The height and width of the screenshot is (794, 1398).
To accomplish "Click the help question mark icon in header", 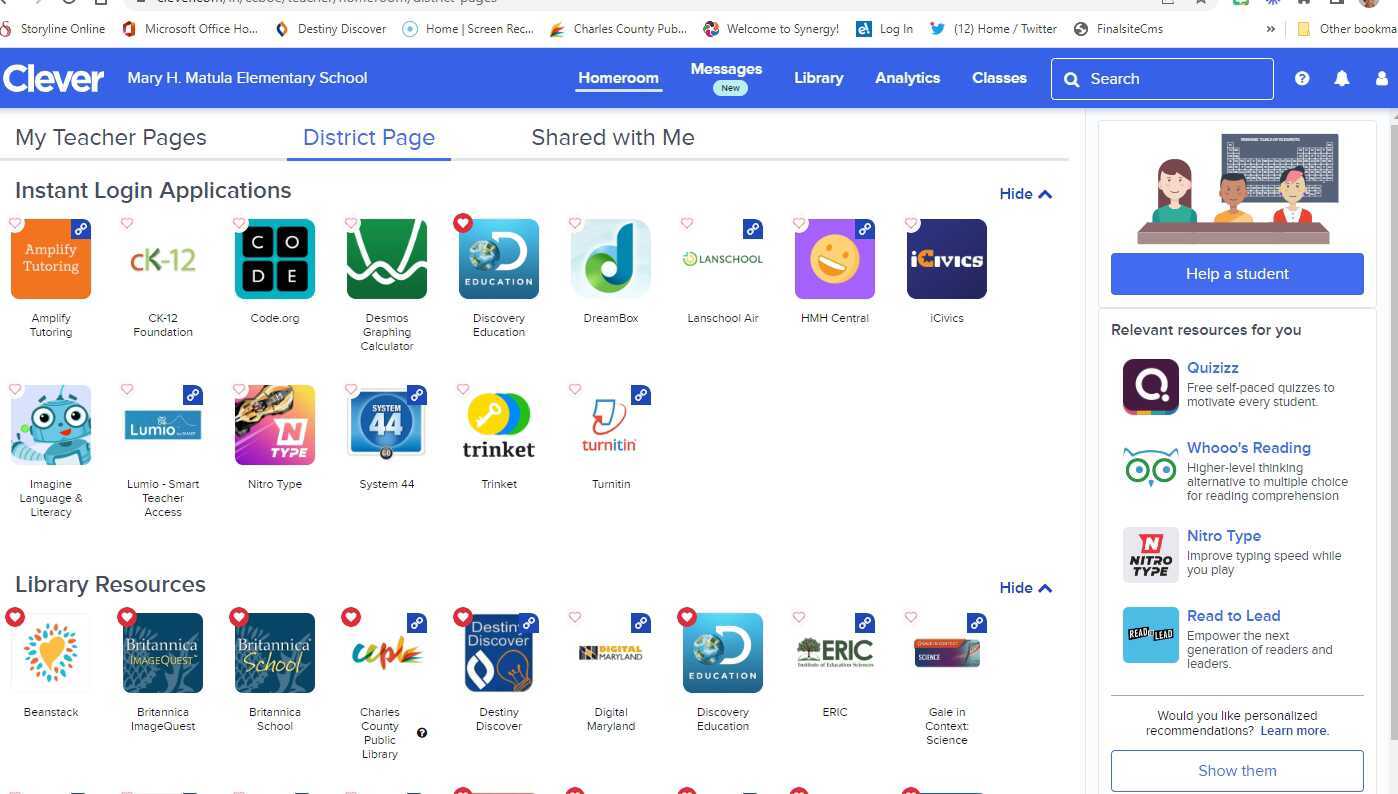I will 1302,78.
